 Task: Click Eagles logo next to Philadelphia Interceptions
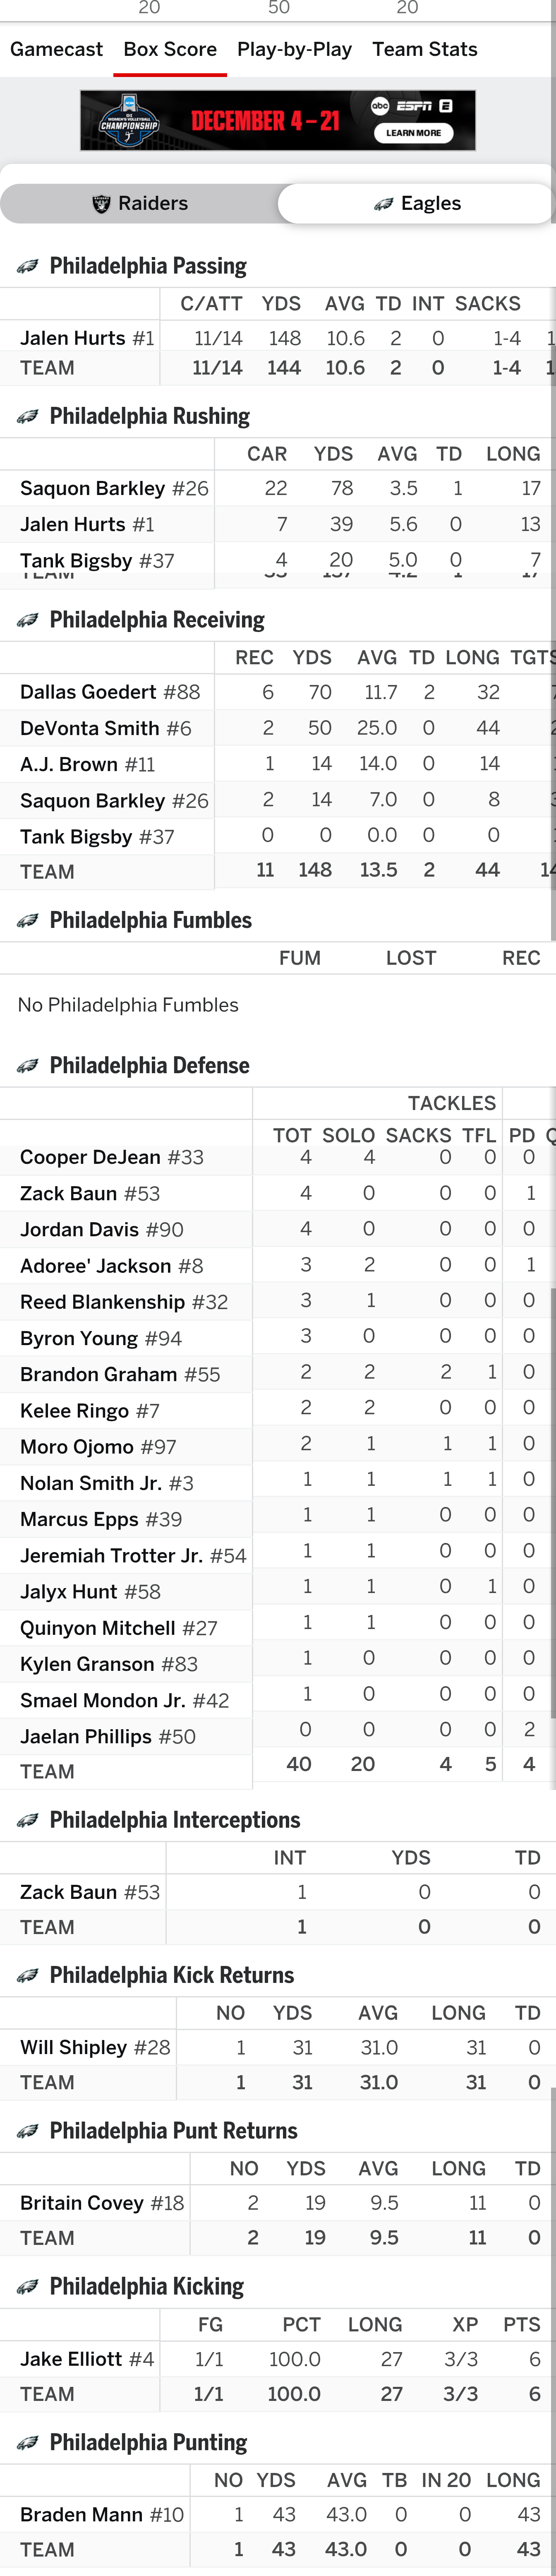[x=27, y=1820]
